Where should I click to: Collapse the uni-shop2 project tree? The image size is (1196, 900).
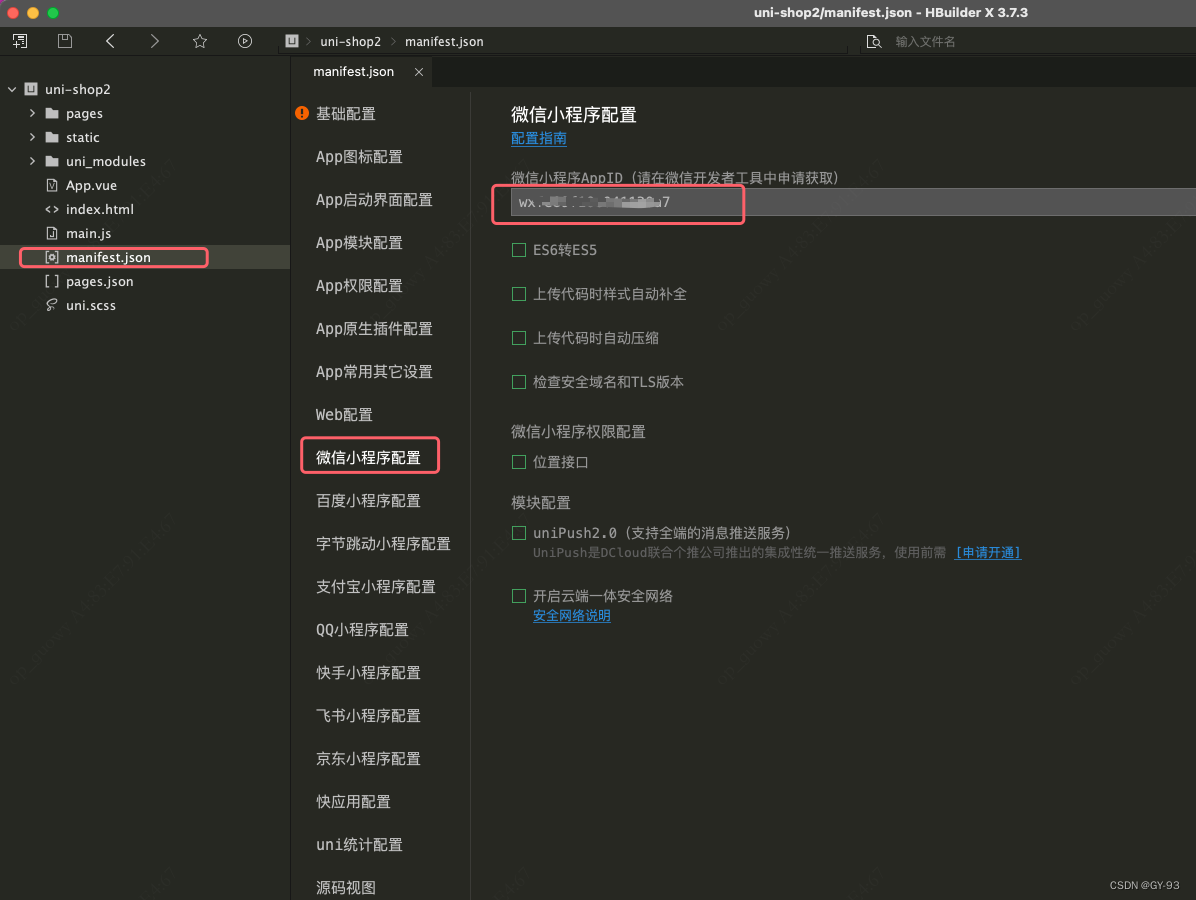pos(12,89)
